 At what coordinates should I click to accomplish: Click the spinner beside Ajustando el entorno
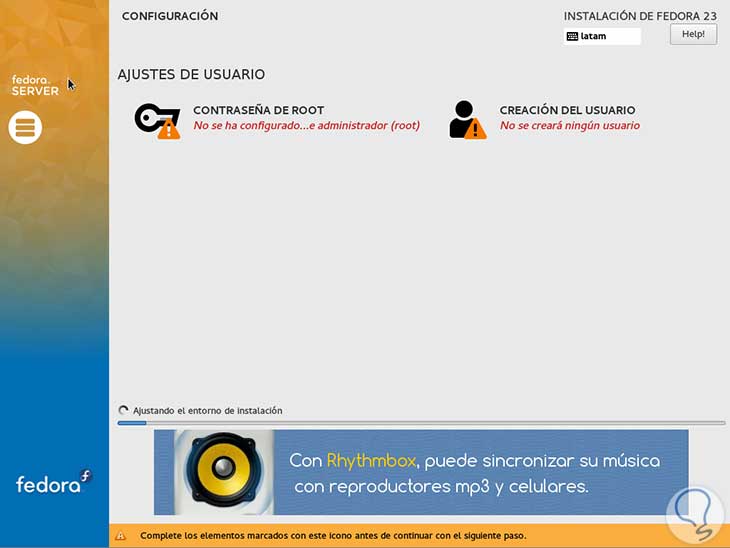(x=123, y=410)
